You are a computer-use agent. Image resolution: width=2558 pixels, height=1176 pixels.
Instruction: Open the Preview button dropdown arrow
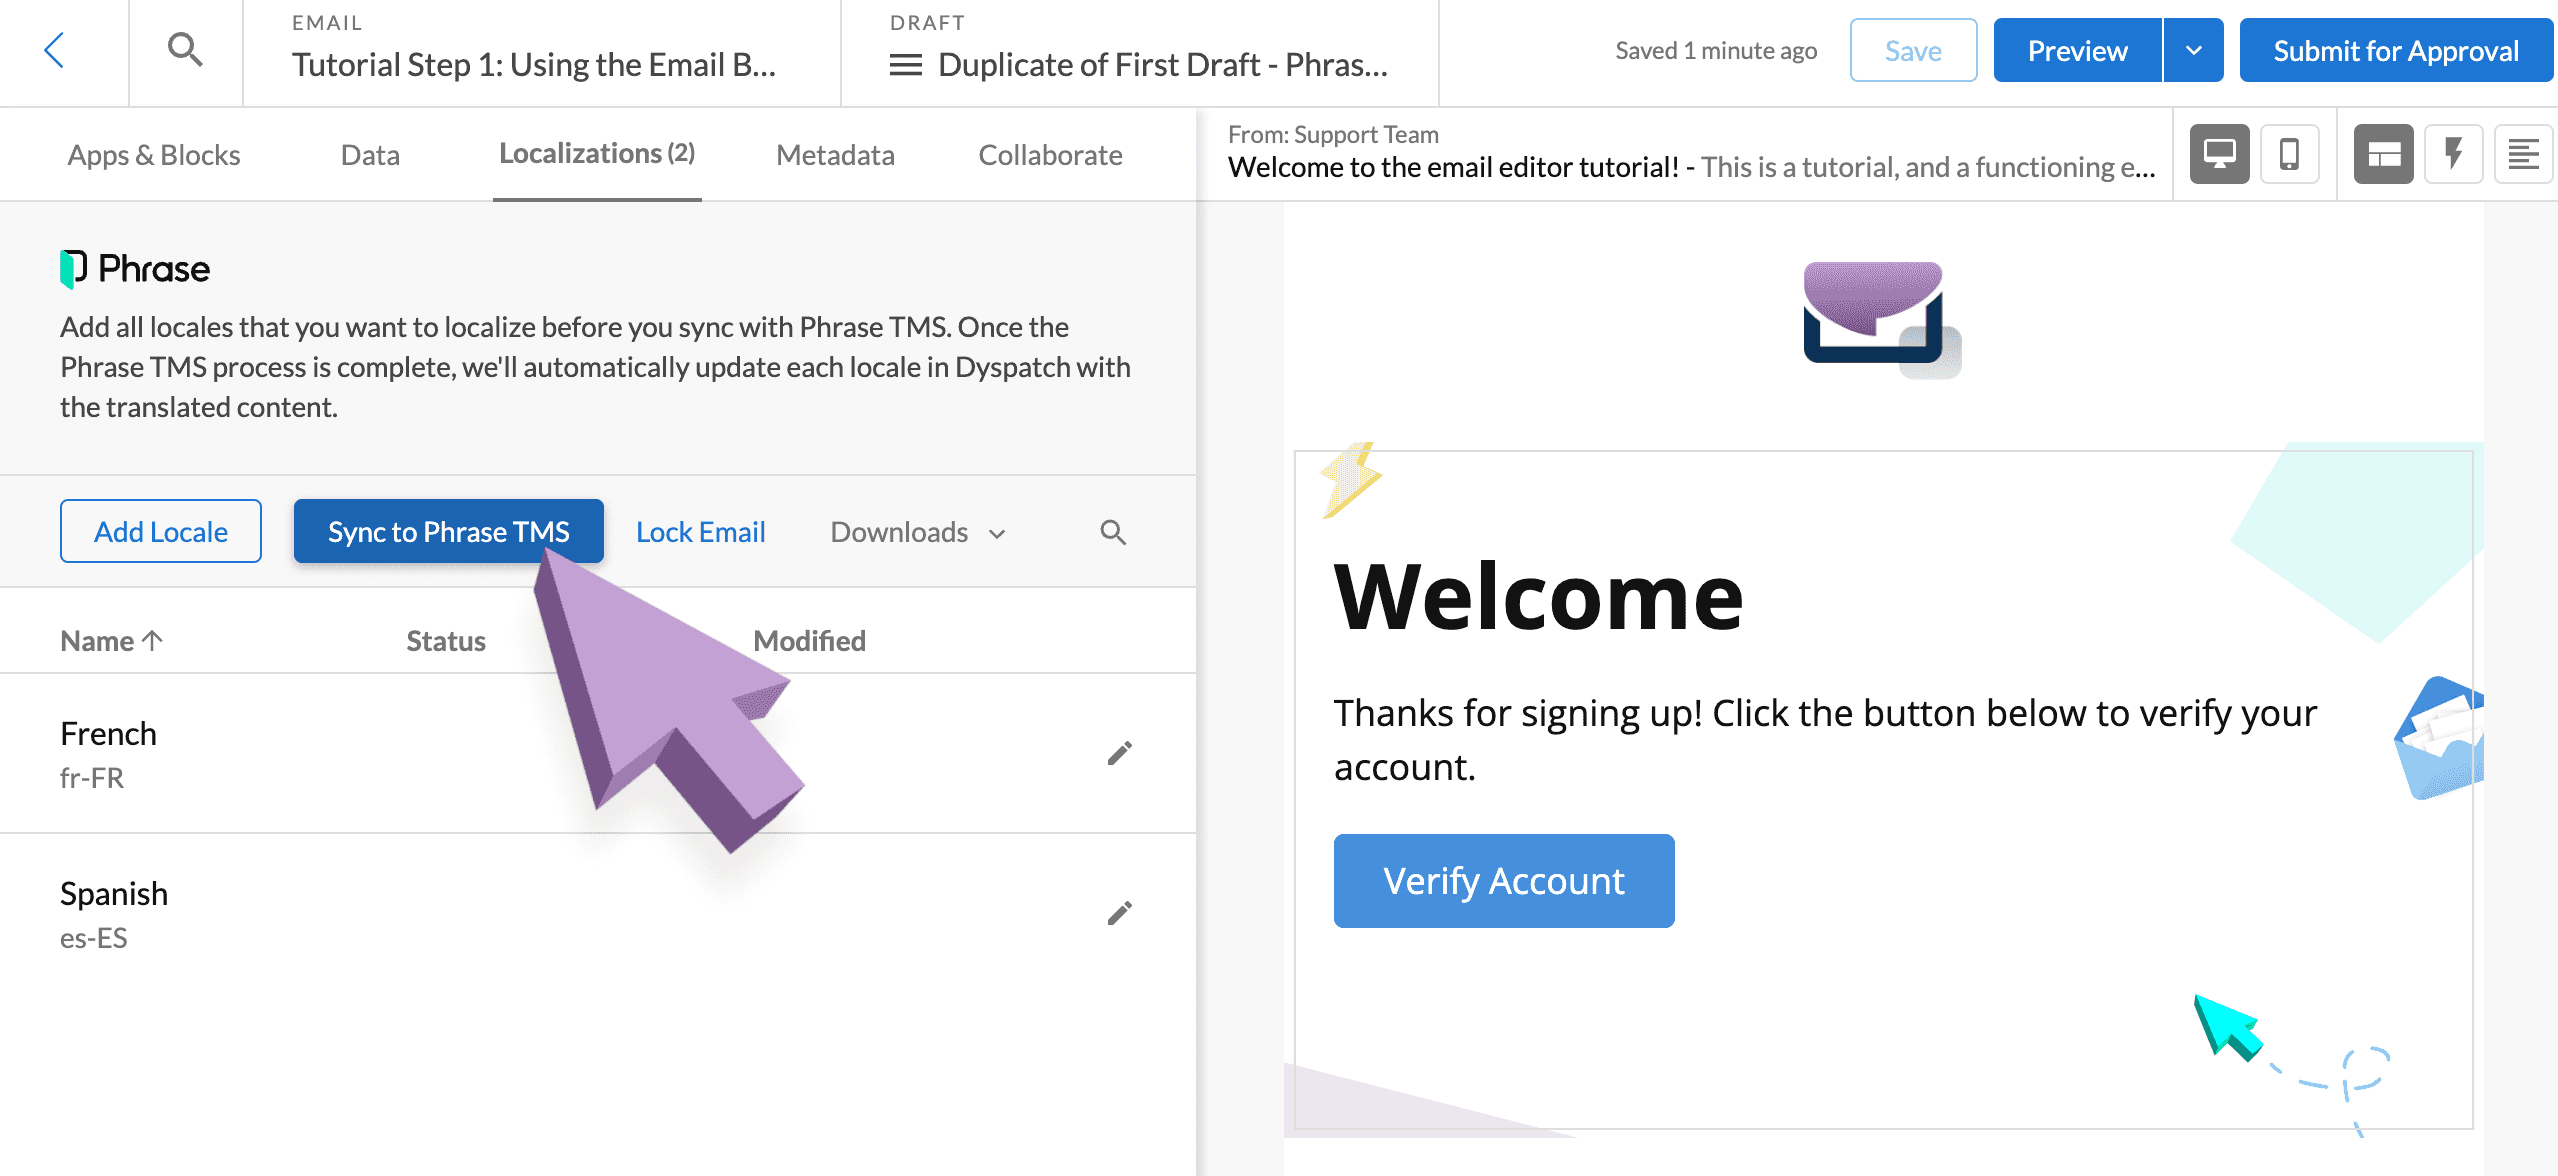[2193, 49]
